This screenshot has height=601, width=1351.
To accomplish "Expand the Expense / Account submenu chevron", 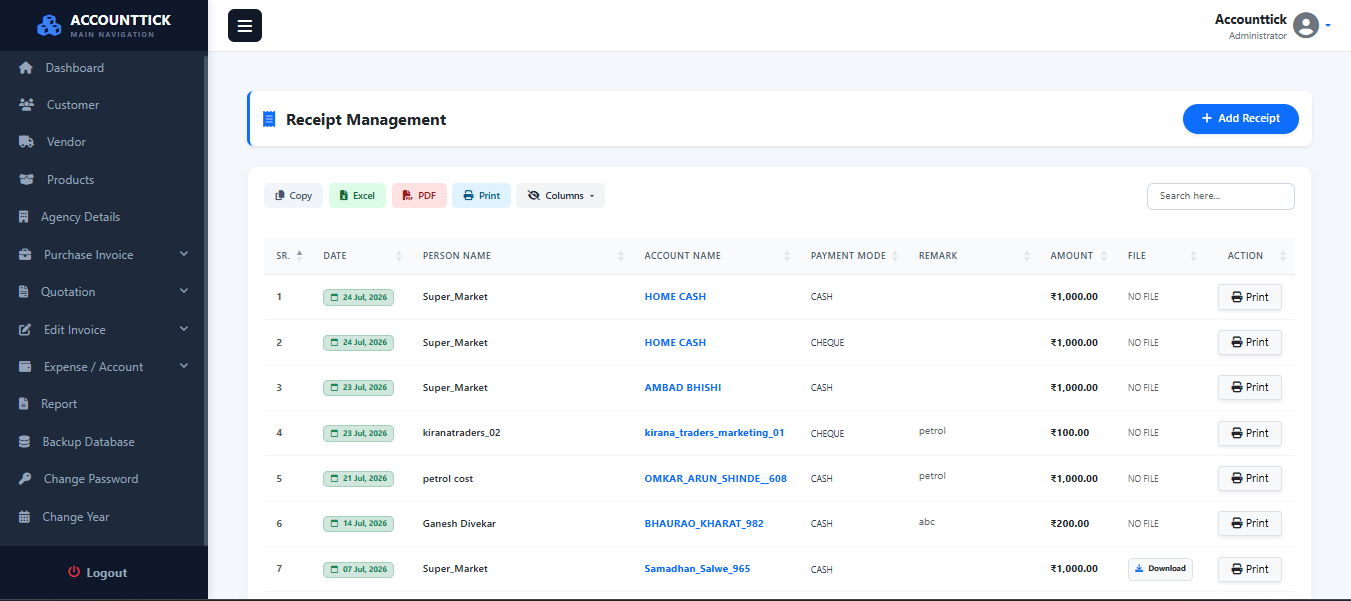I will pos(184,366).
